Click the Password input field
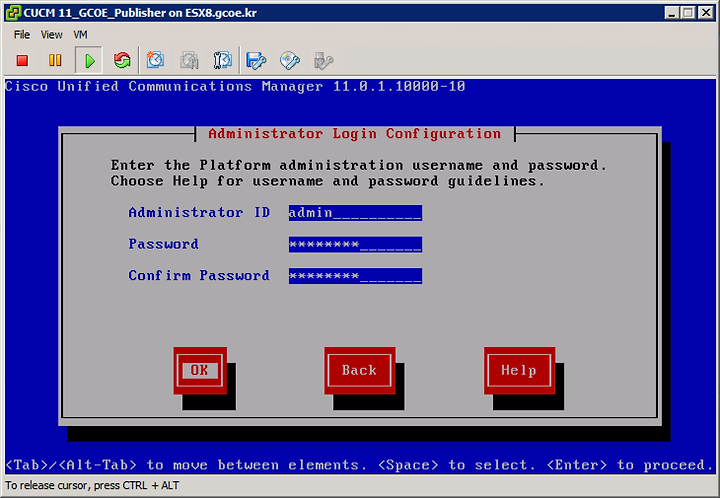Viewport: 720px width, 498px height. tap(355, 244)
